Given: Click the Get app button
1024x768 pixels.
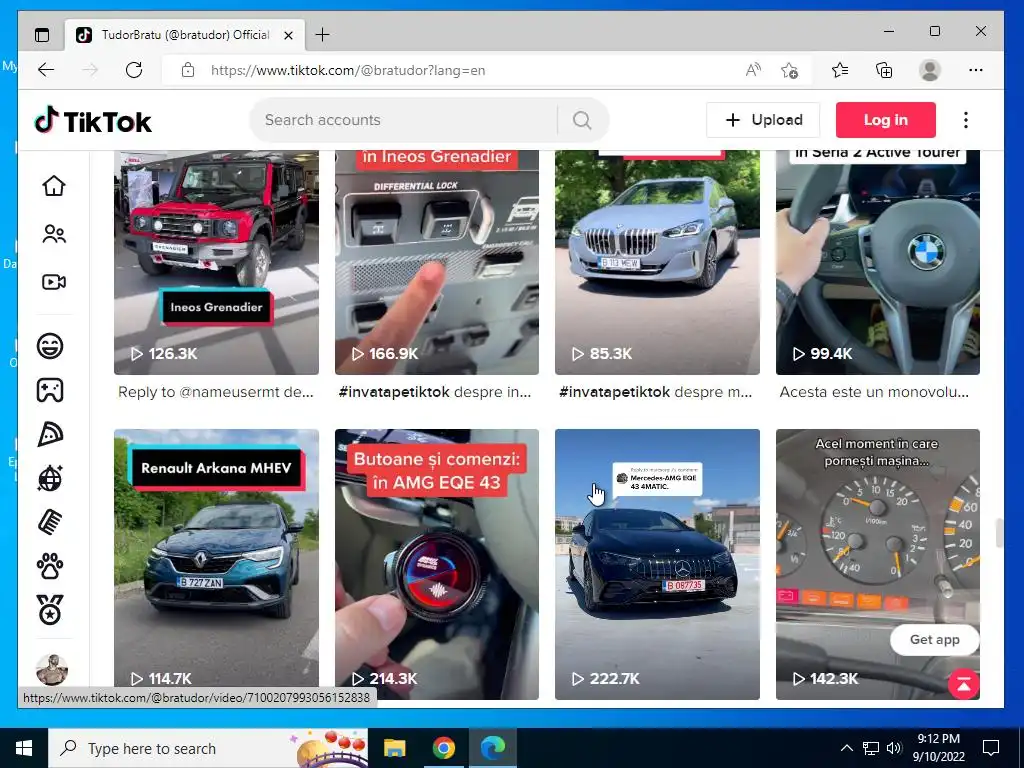Looking at the screenshot, I should coord(935,640).
